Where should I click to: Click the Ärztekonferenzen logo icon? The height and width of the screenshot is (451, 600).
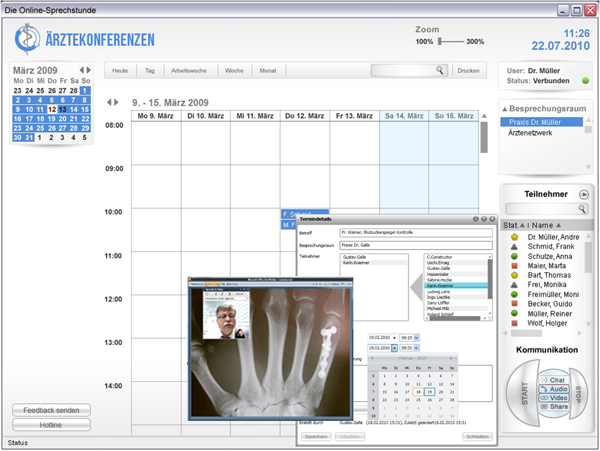click(x=26, y=39)
